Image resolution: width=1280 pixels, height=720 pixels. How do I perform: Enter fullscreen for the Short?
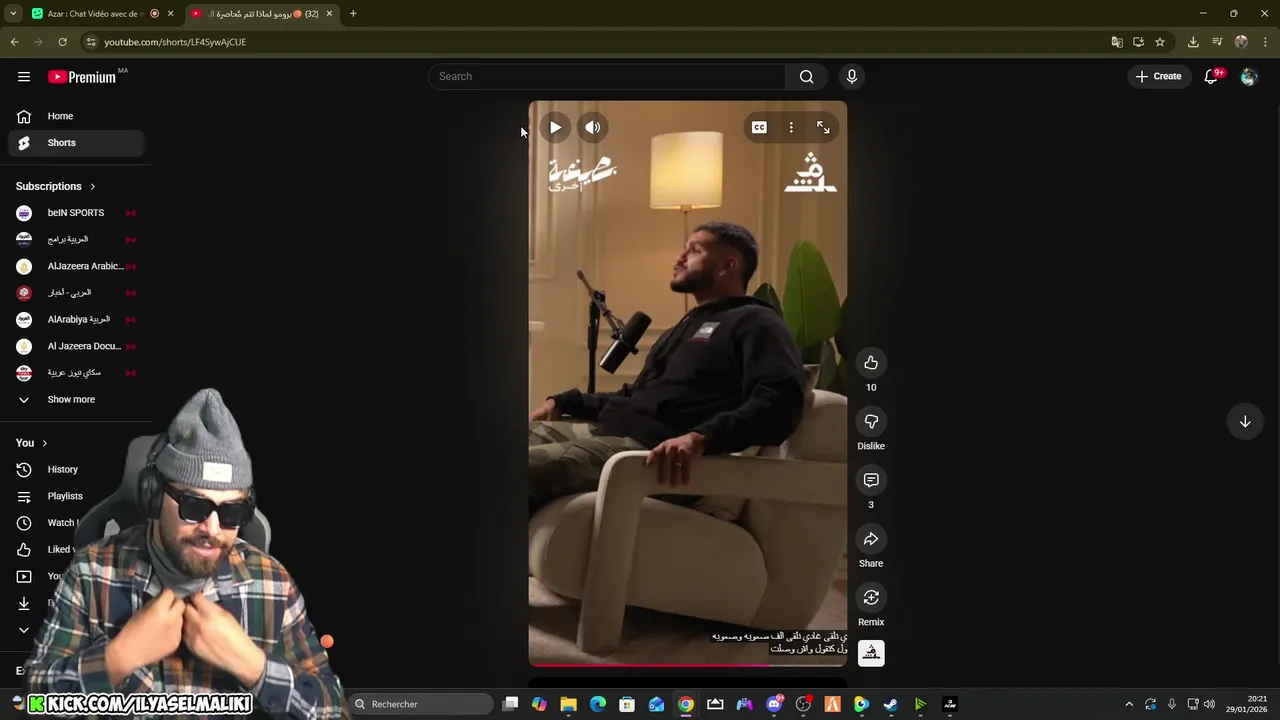(x=823, y=127)
